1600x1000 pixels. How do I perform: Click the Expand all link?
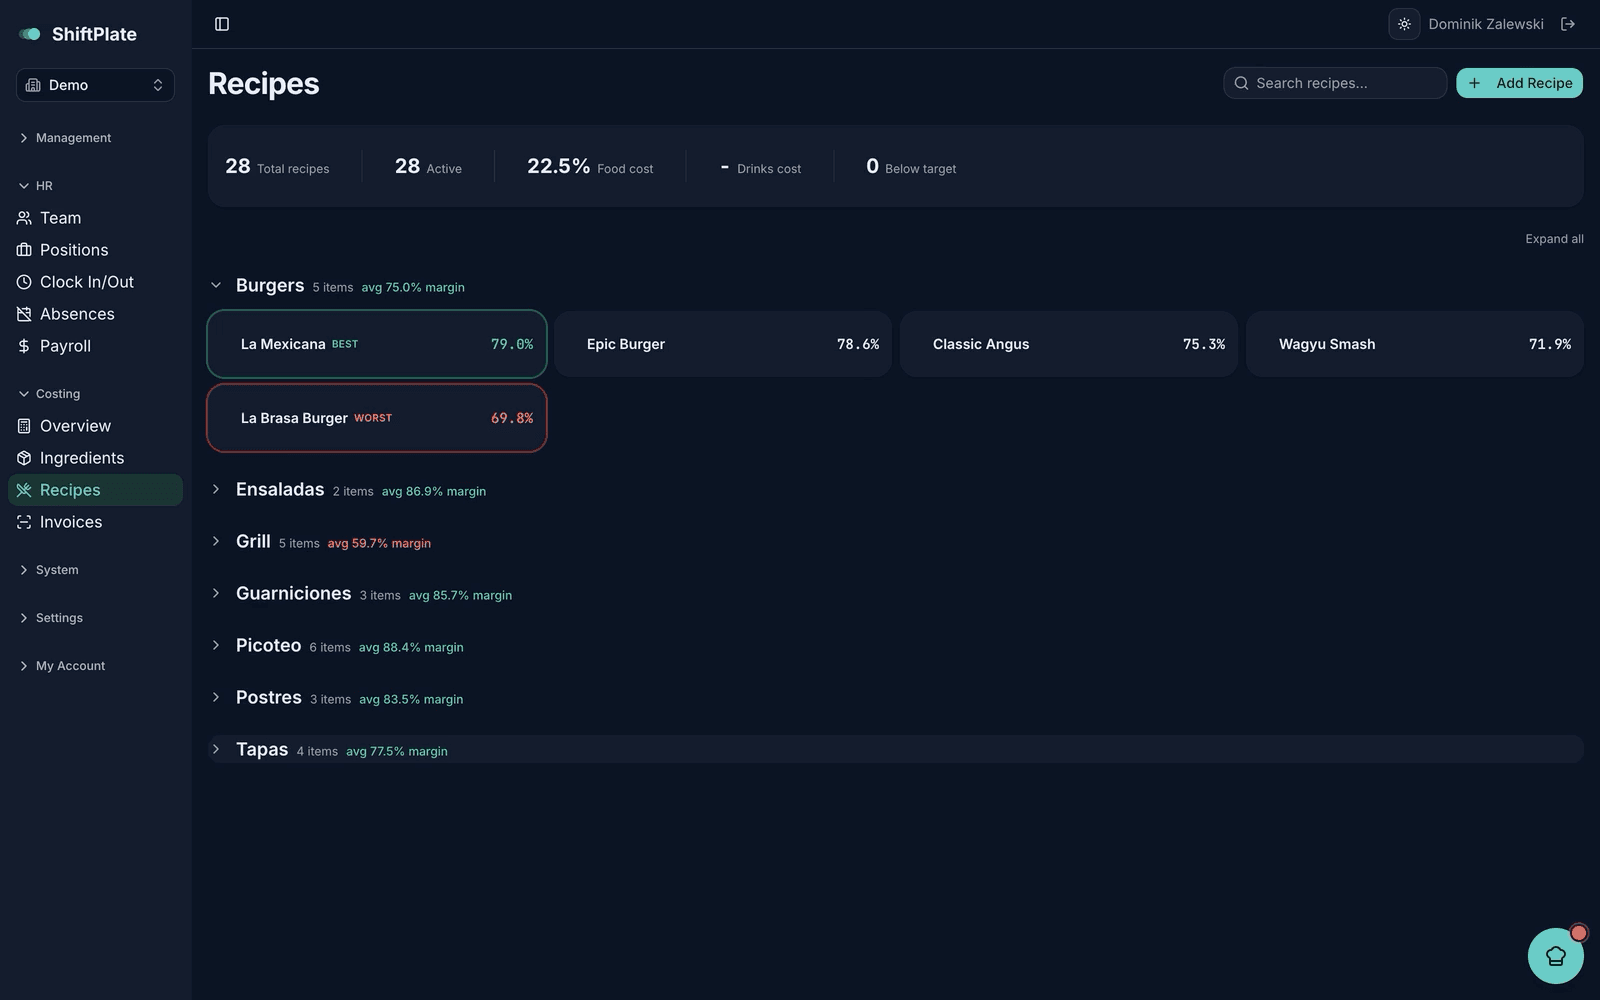(x=1554, y=239)
